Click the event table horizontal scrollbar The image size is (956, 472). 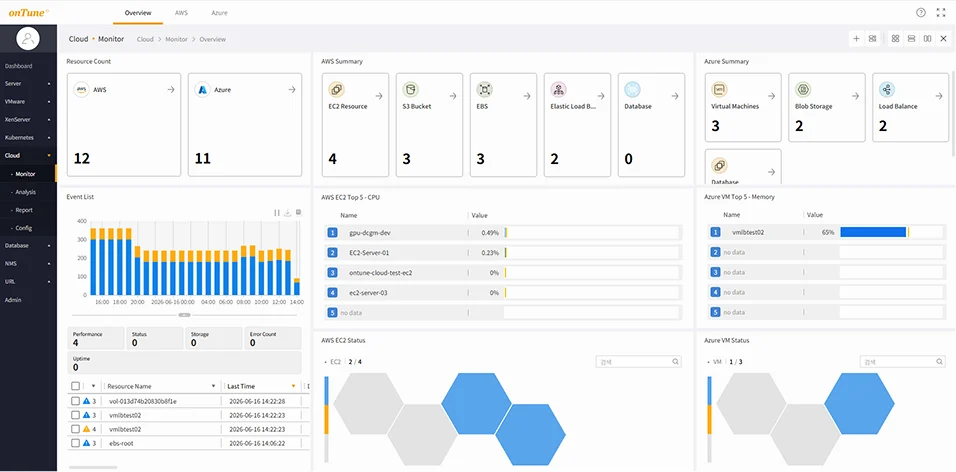(93, 468)
